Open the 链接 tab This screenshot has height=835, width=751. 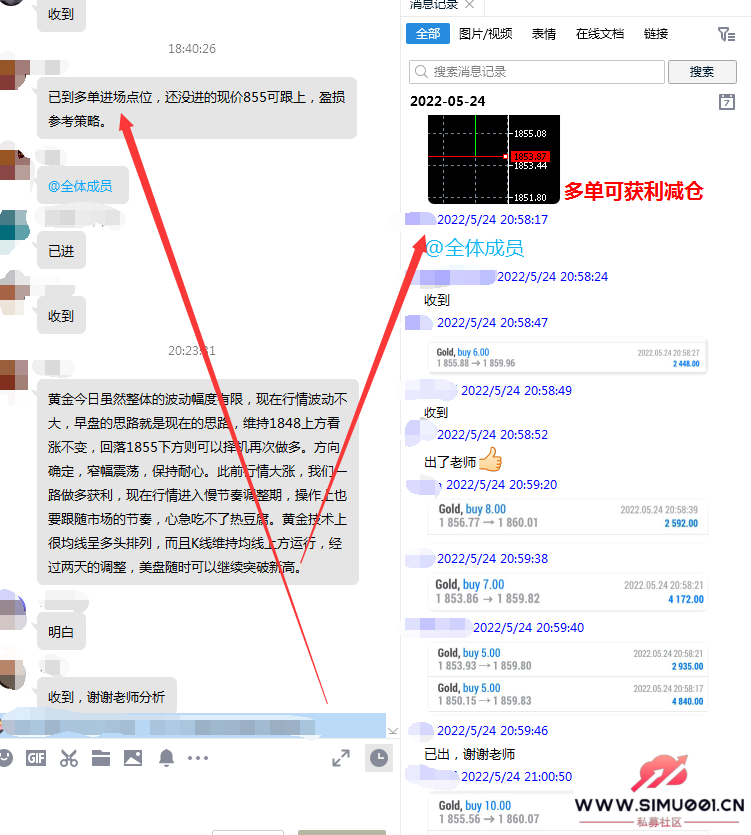click(x=656, y=34)
